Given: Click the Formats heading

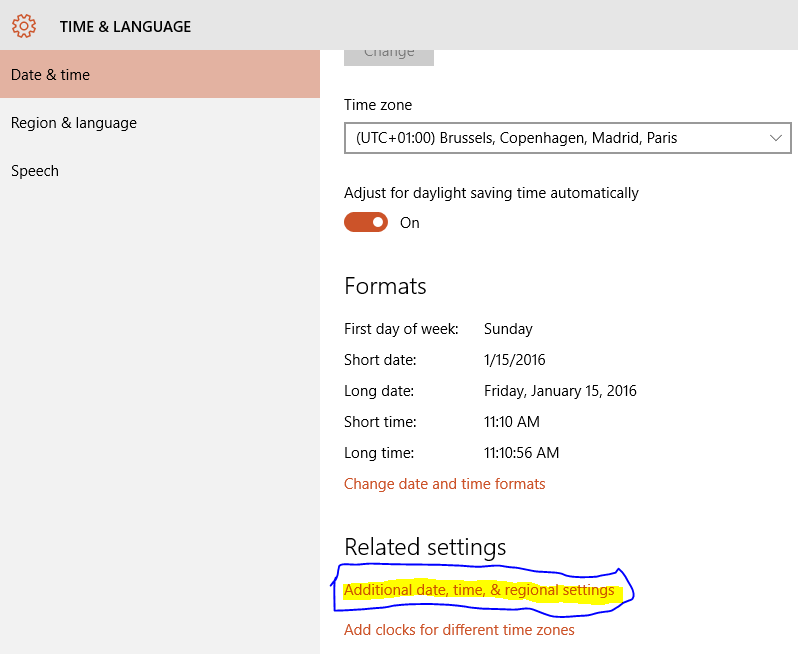Looking at the screenshot, I should tap(385, 286).
